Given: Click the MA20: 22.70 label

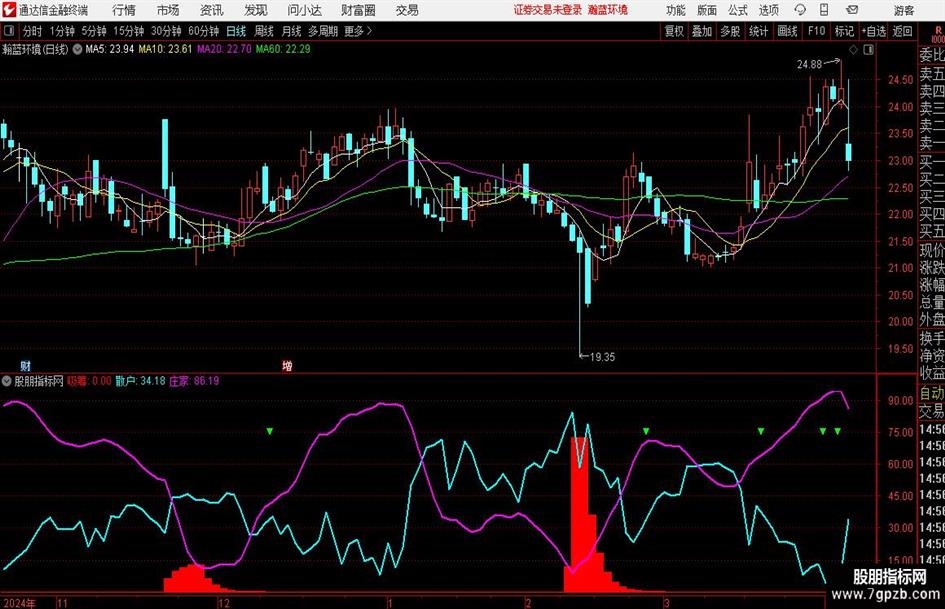Looking at the screenshot, I should coord(224,49).
